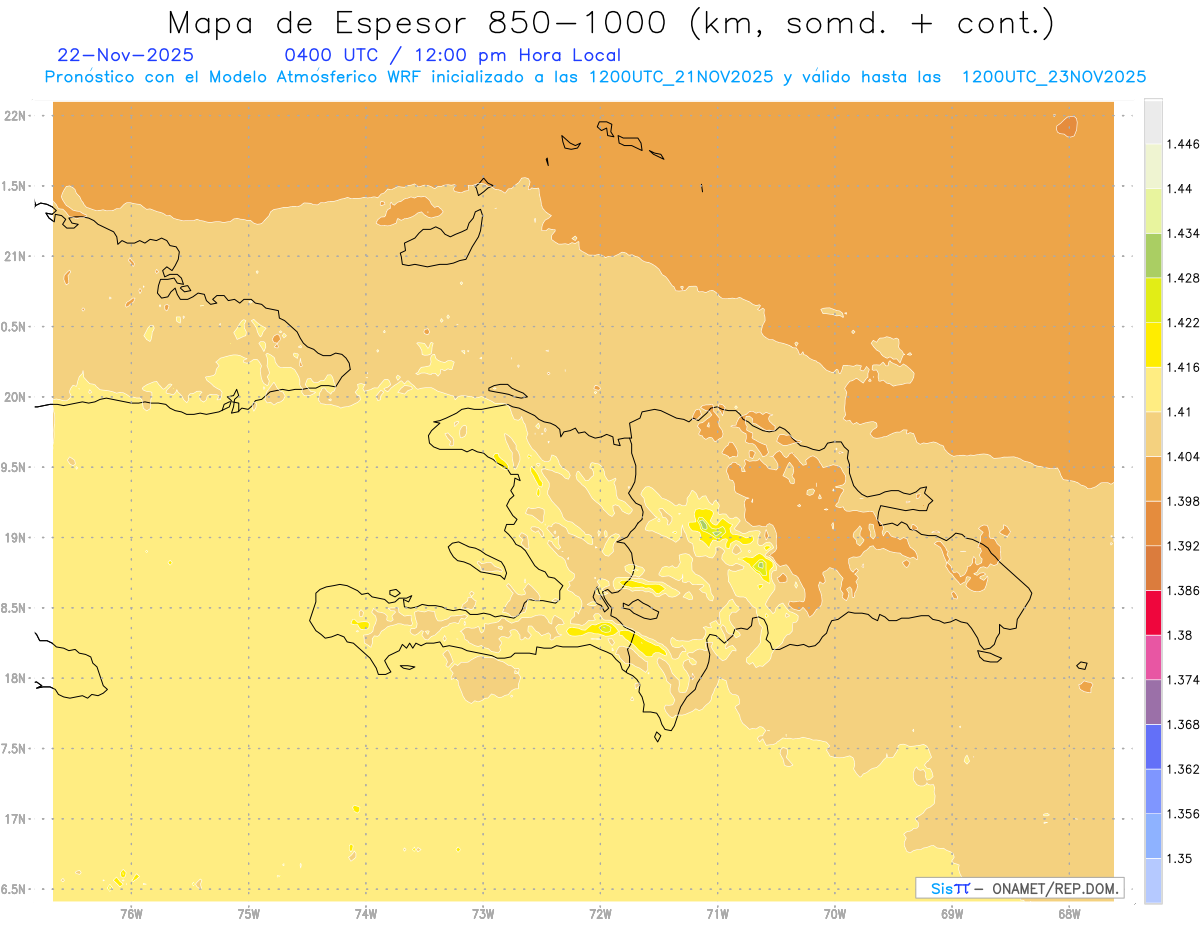Pick the pink legend band between 1.374 and 1.38

click(1154, 657)
